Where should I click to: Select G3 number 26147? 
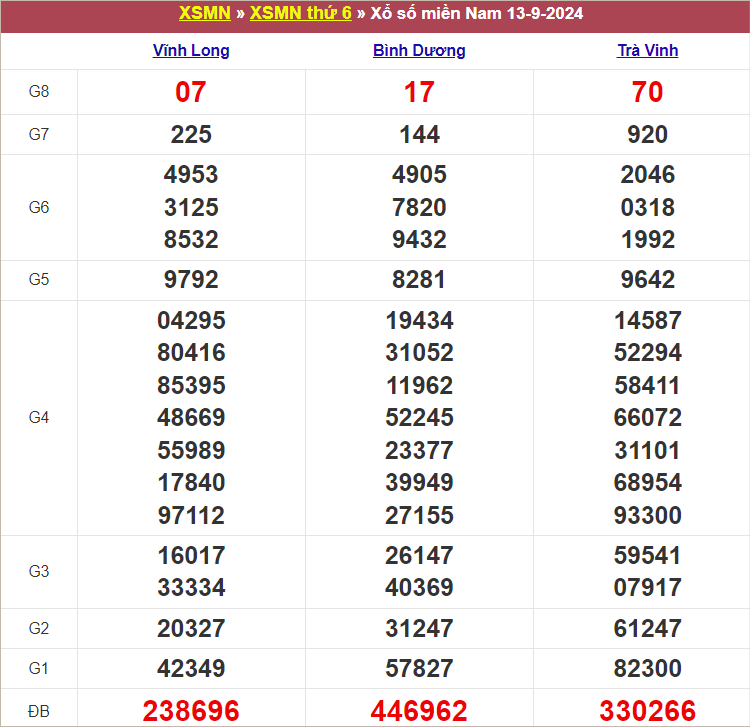pos(419,555)
